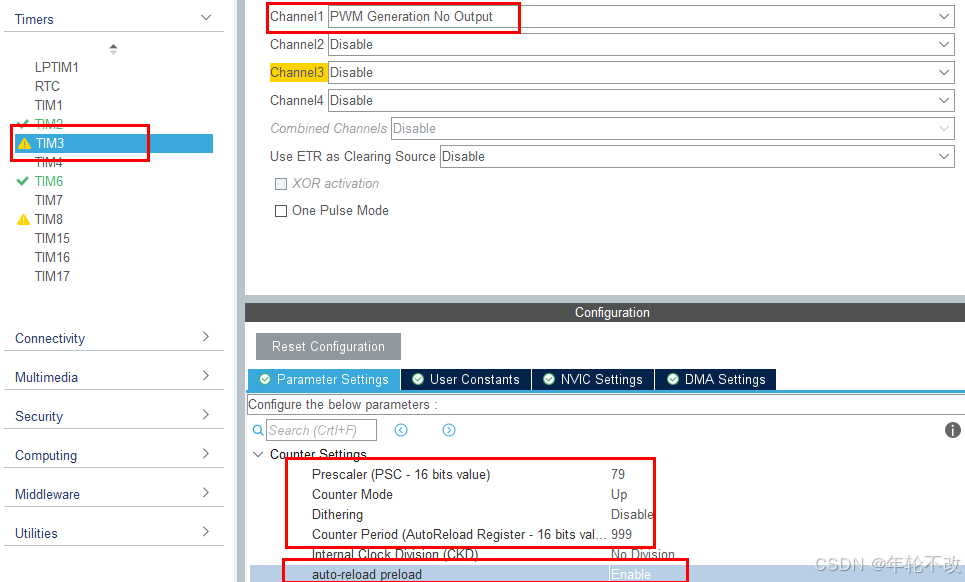Click the green checkmark beside TIM6
The image size is (965, 582).
coord(23,181)
